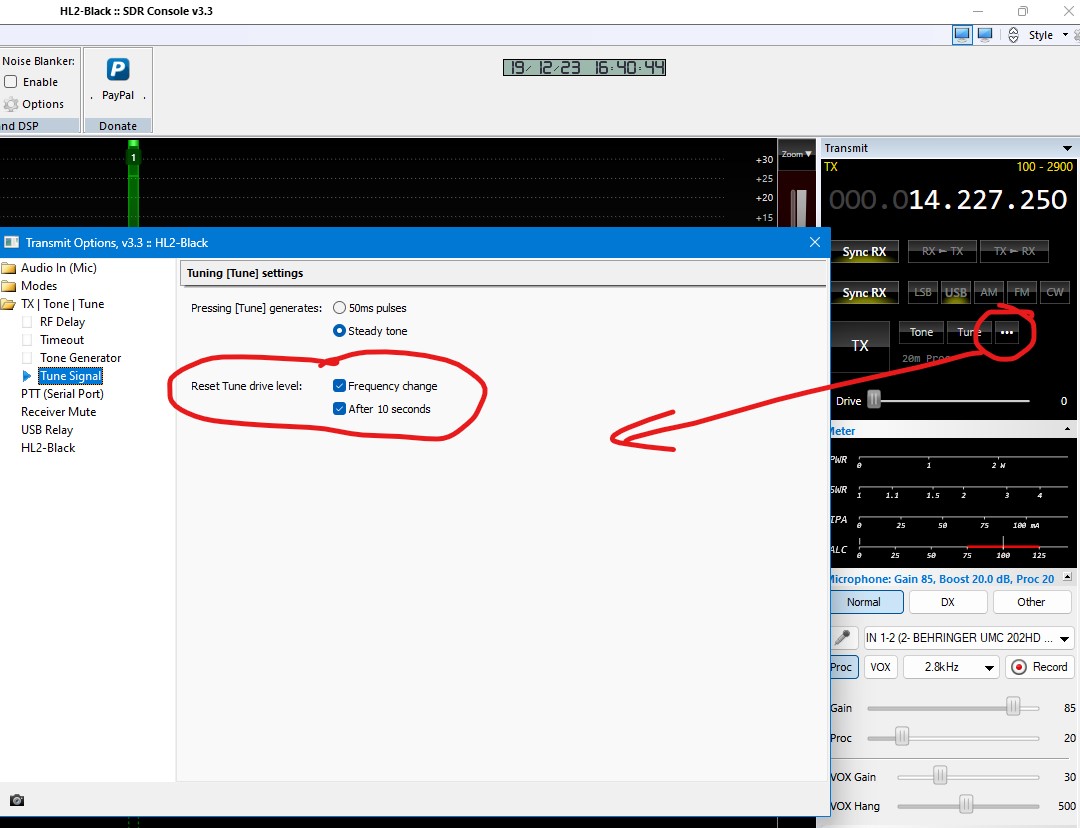
Task: Open the Zoom dropdown on the spectrum
Action: click(797, 154)
